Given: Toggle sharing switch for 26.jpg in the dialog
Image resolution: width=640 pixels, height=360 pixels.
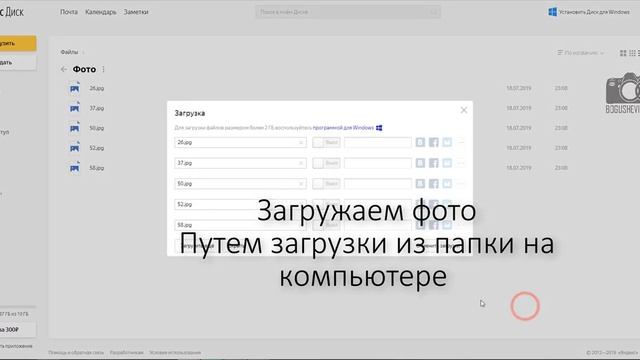Looking at the screenshot, I should point(326,142).
